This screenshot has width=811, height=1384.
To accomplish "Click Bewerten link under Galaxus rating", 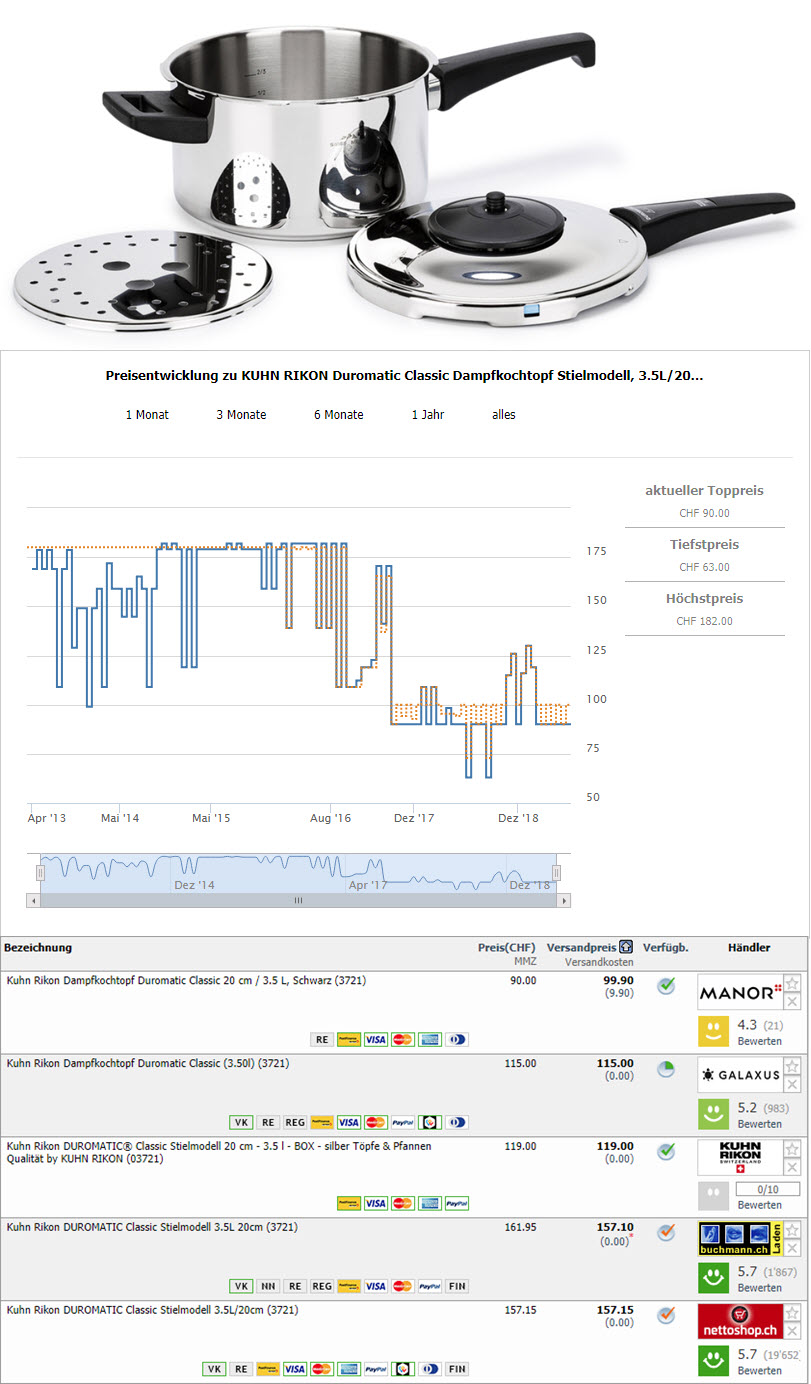I will point(759,1124).
